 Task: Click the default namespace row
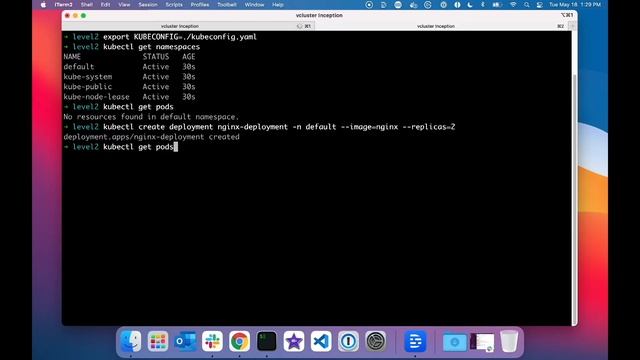129,67
